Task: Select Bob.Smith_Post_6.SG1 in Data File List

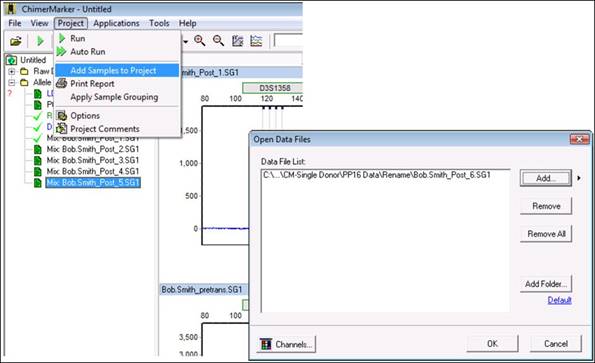Action: 377,175
